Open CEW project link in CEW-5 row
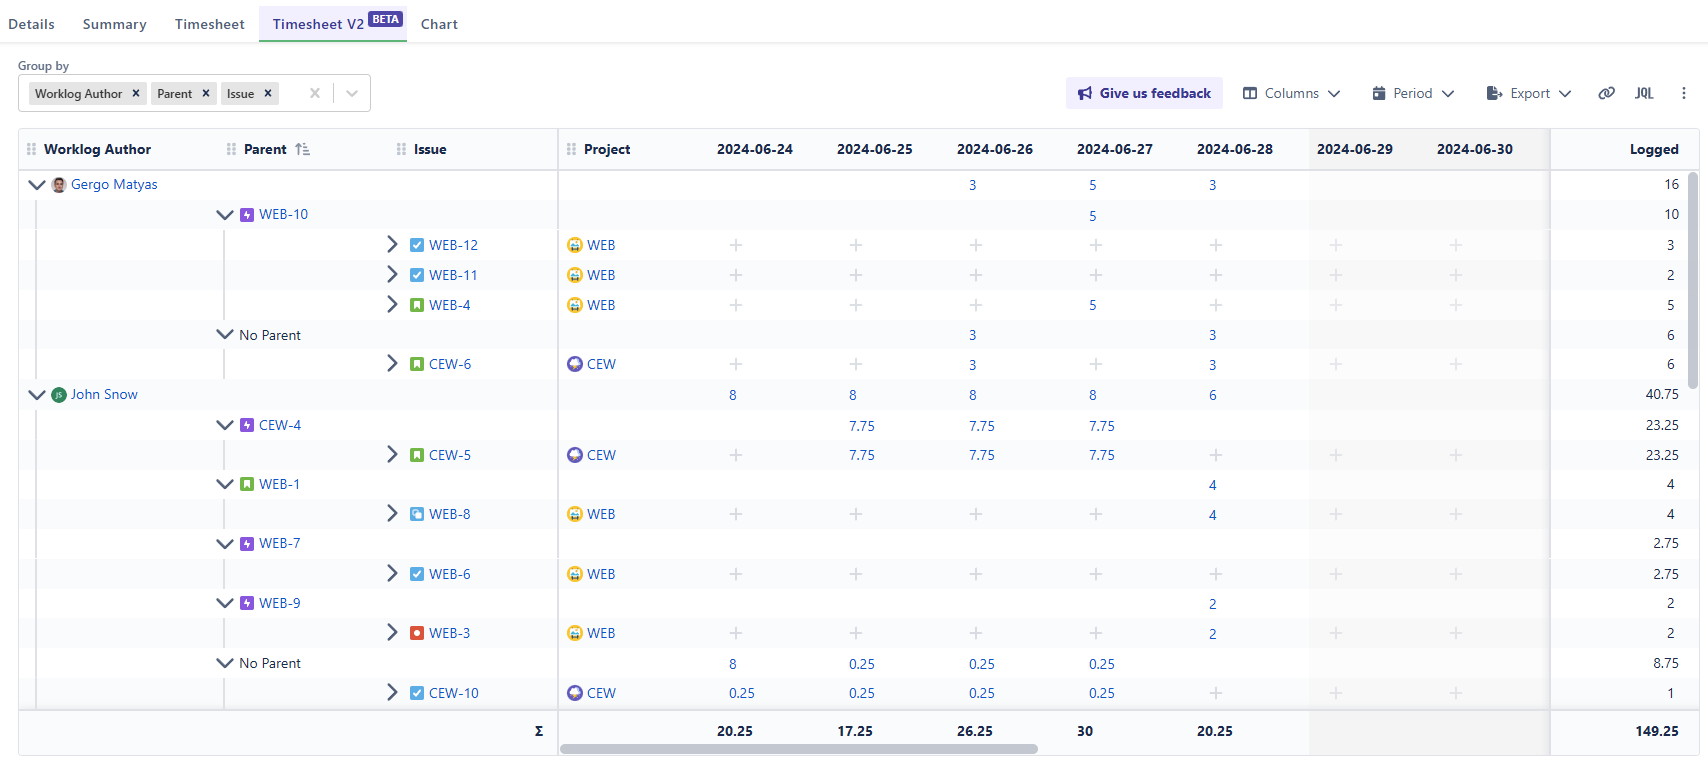The image size is (1708, 766). [601, 455]
